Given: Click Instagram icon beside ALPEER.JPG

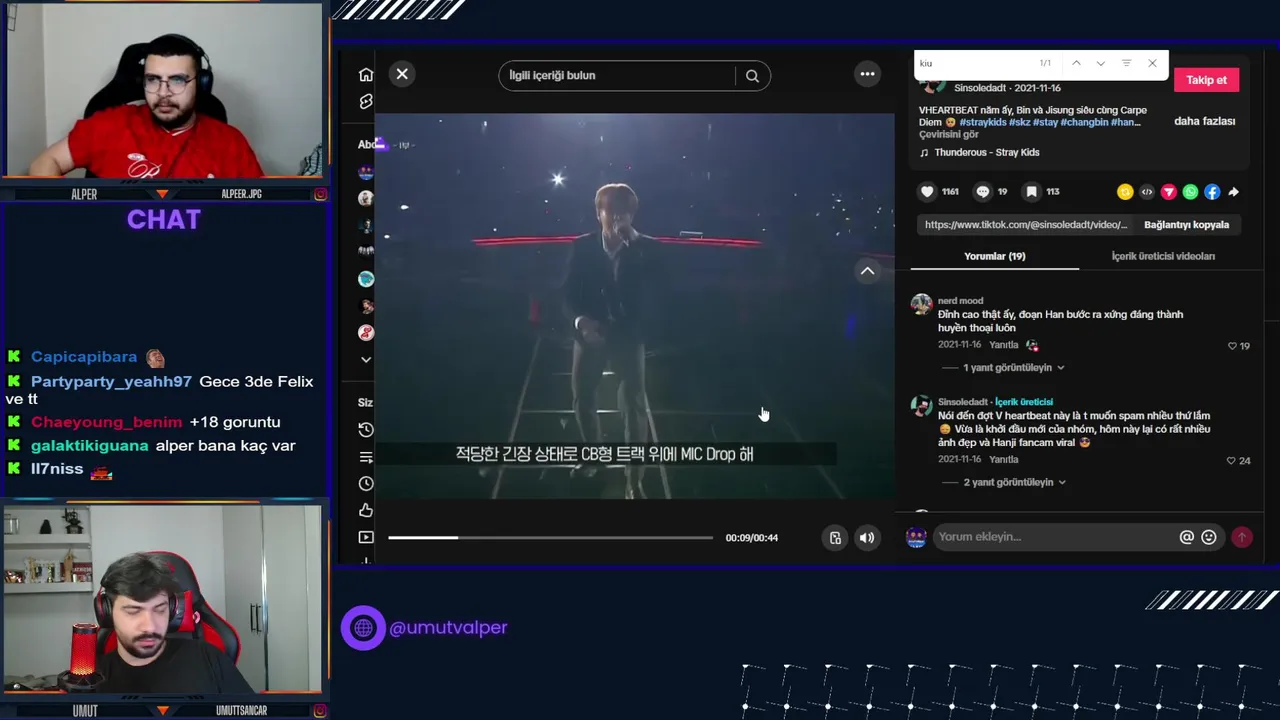Looking at the screenshot, I should [x=320, y=194].
